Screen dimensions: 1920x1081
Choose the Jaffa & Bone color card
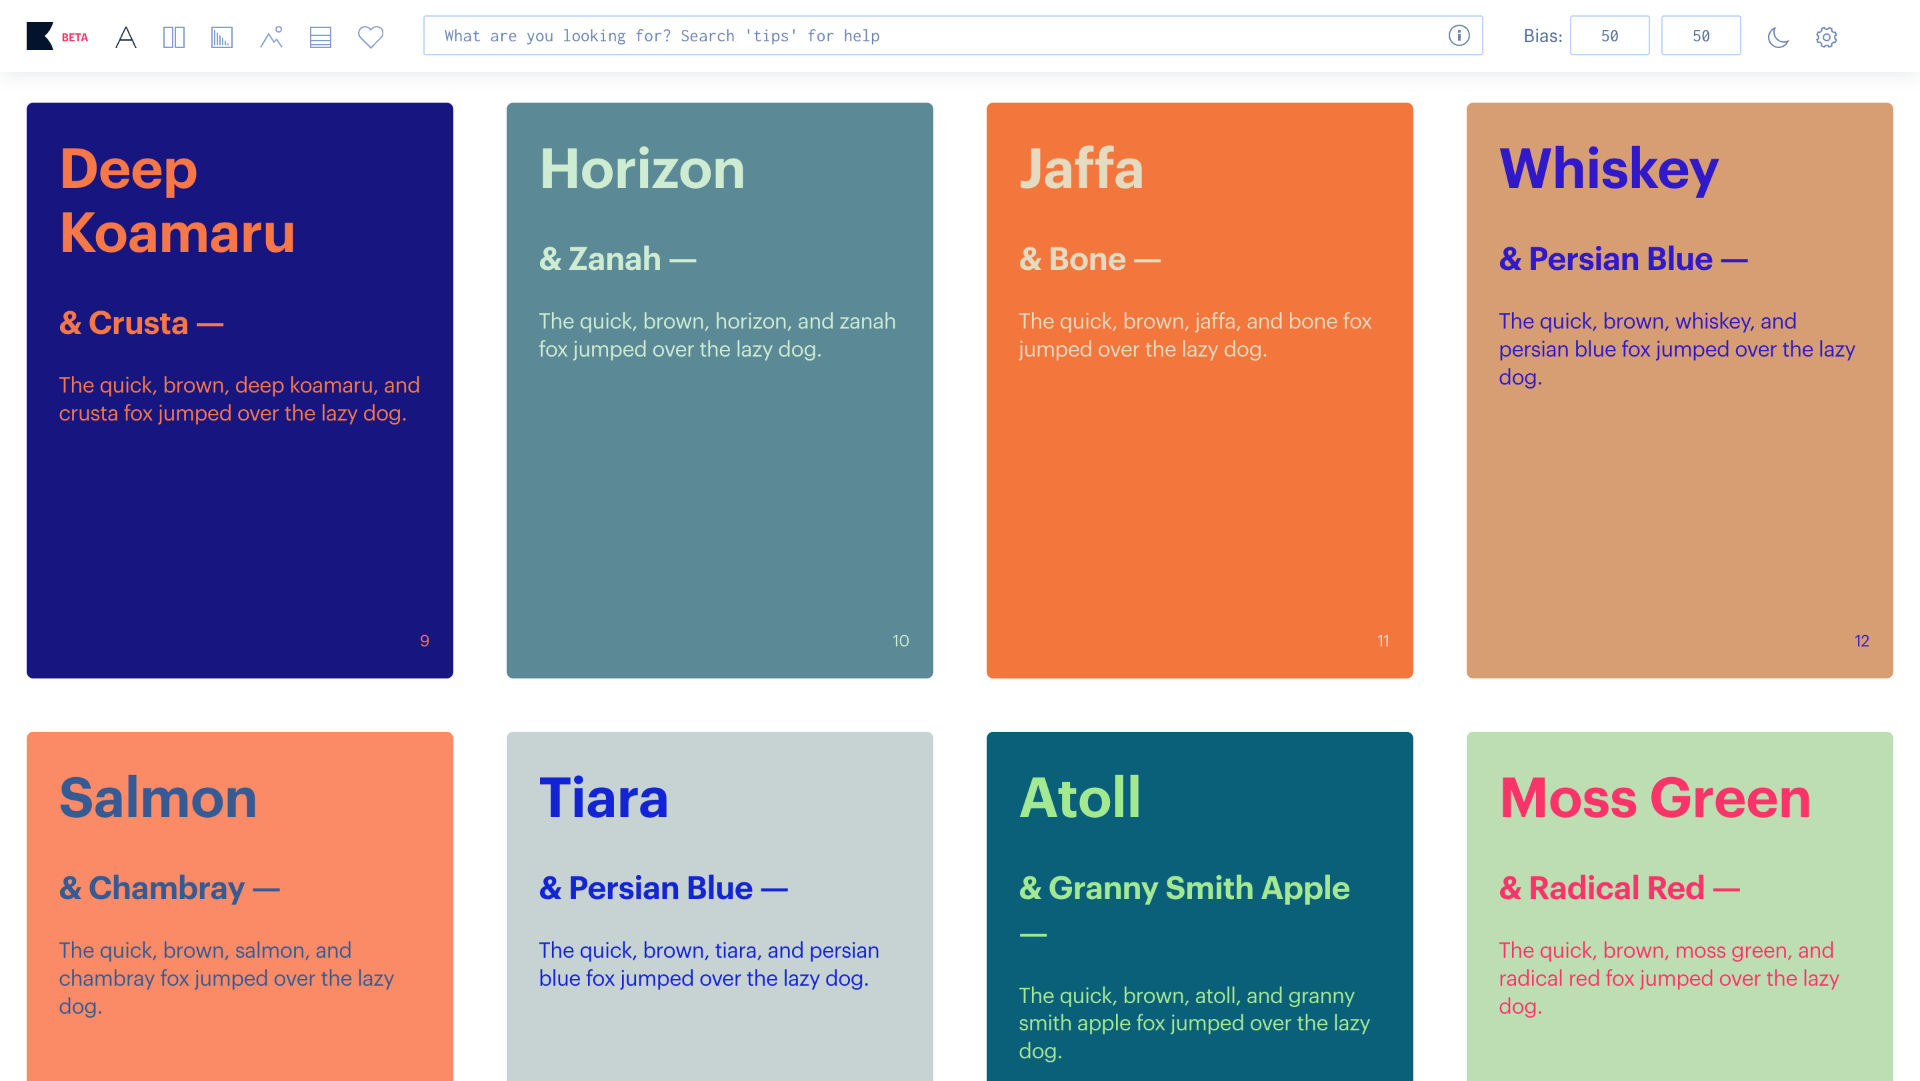(x=1200, y=390)
